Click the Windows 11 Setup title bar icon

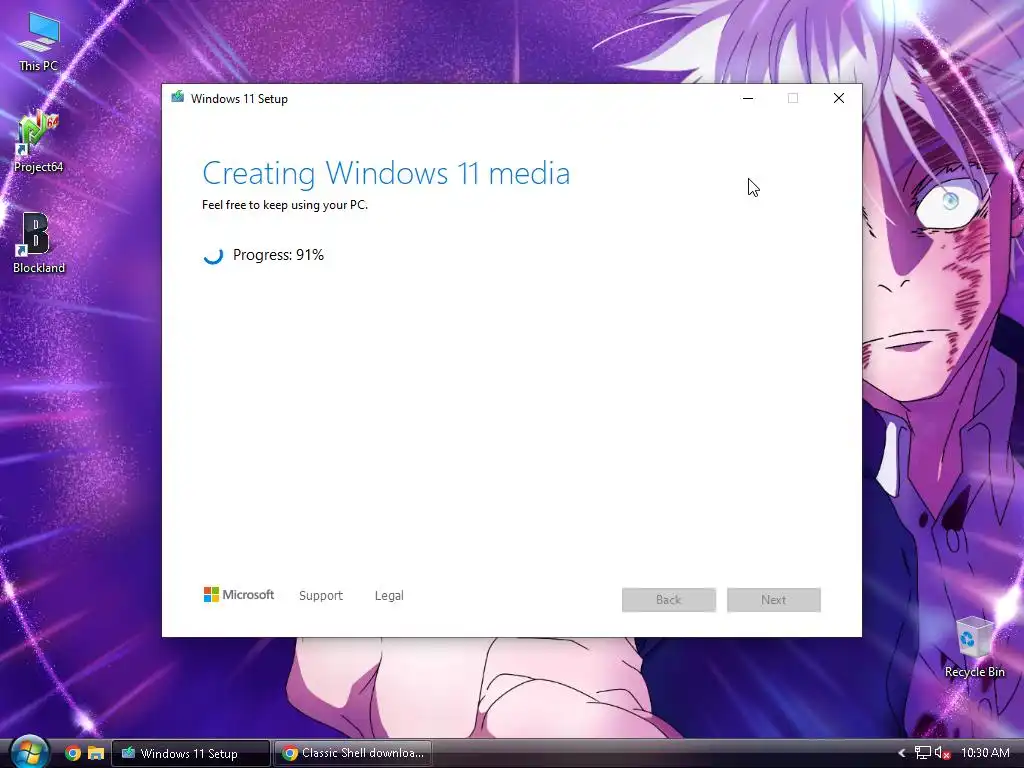[x=178, y=98]
